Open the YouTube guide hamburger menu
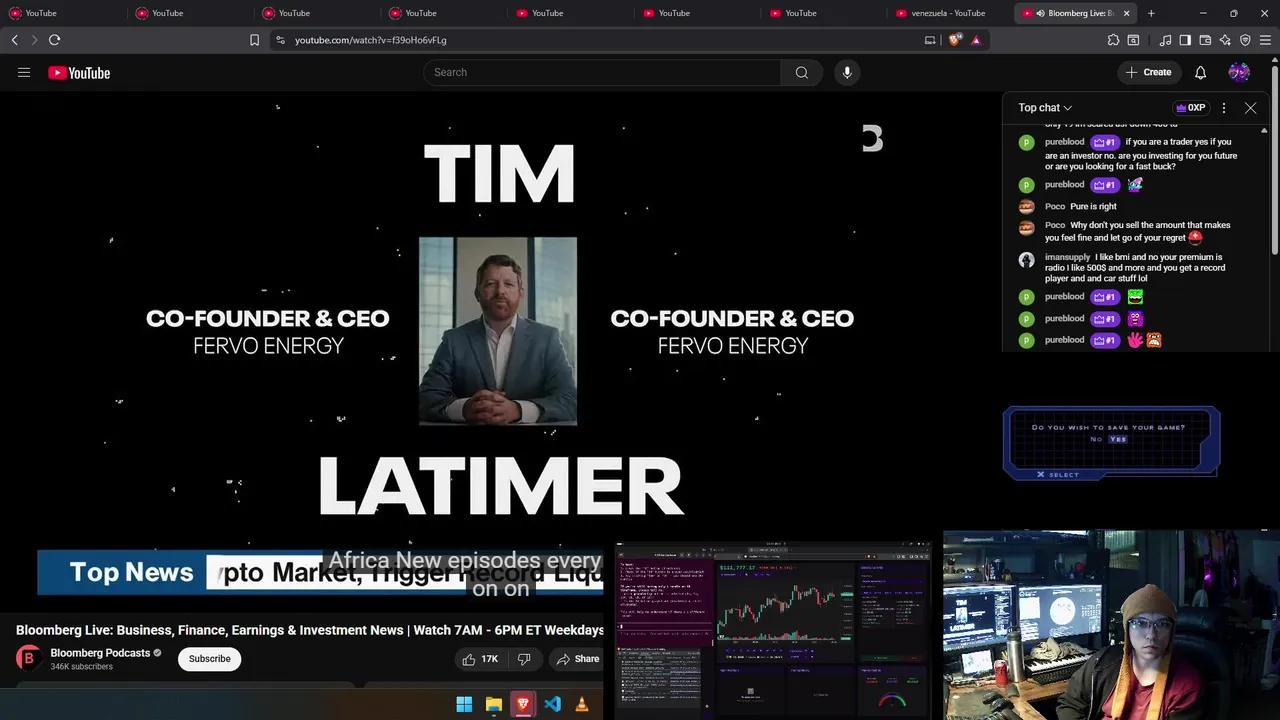Image resolution: width=1280 pixels, height=720 pixels. (24, 72)
